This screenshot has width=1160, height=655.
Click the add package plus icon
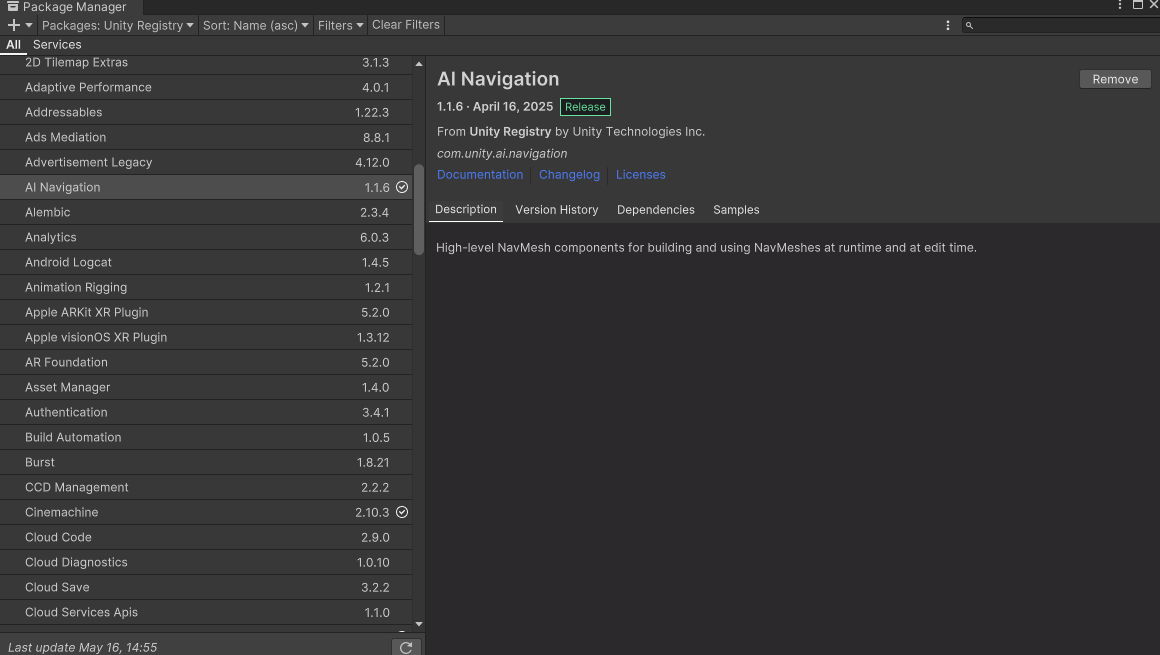pyautogui.click(x=13, y=25)
